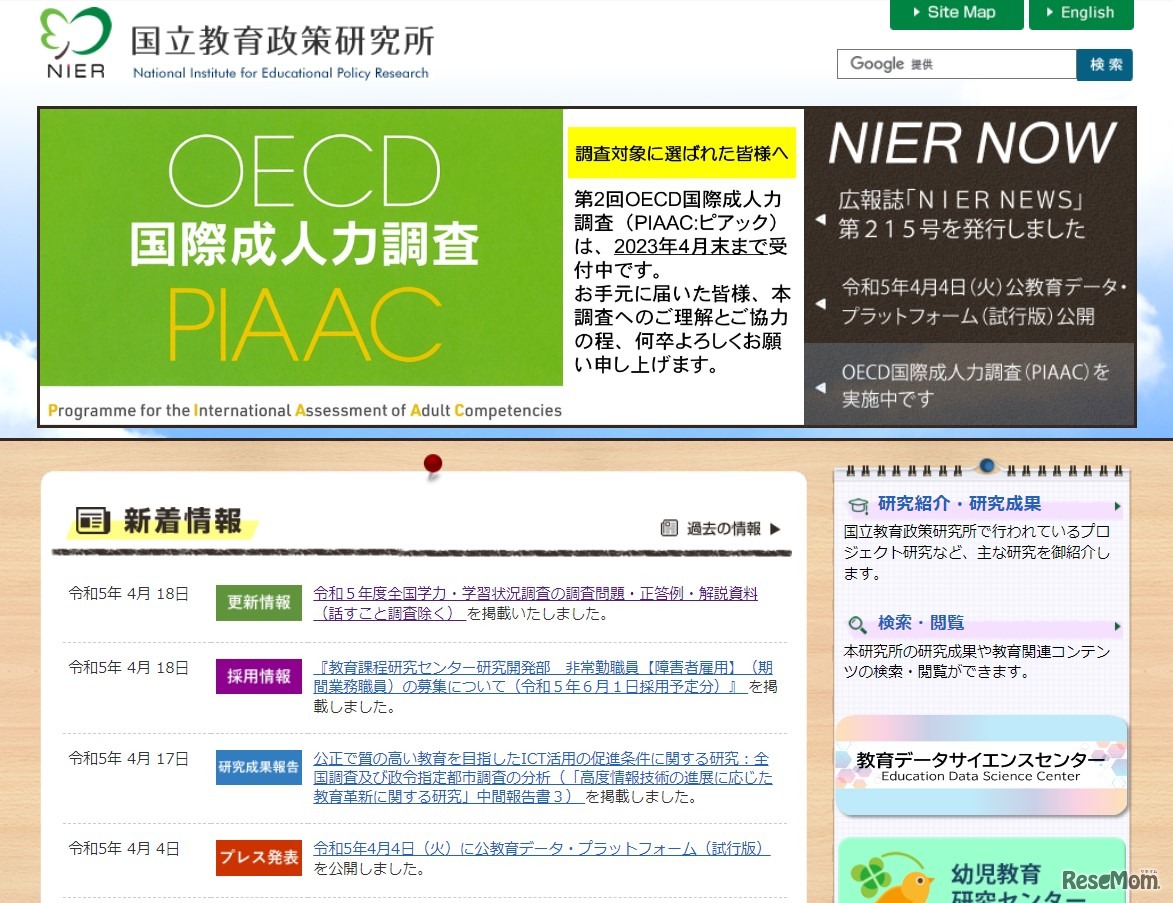Click the purple 採用情報 tag

258,676
